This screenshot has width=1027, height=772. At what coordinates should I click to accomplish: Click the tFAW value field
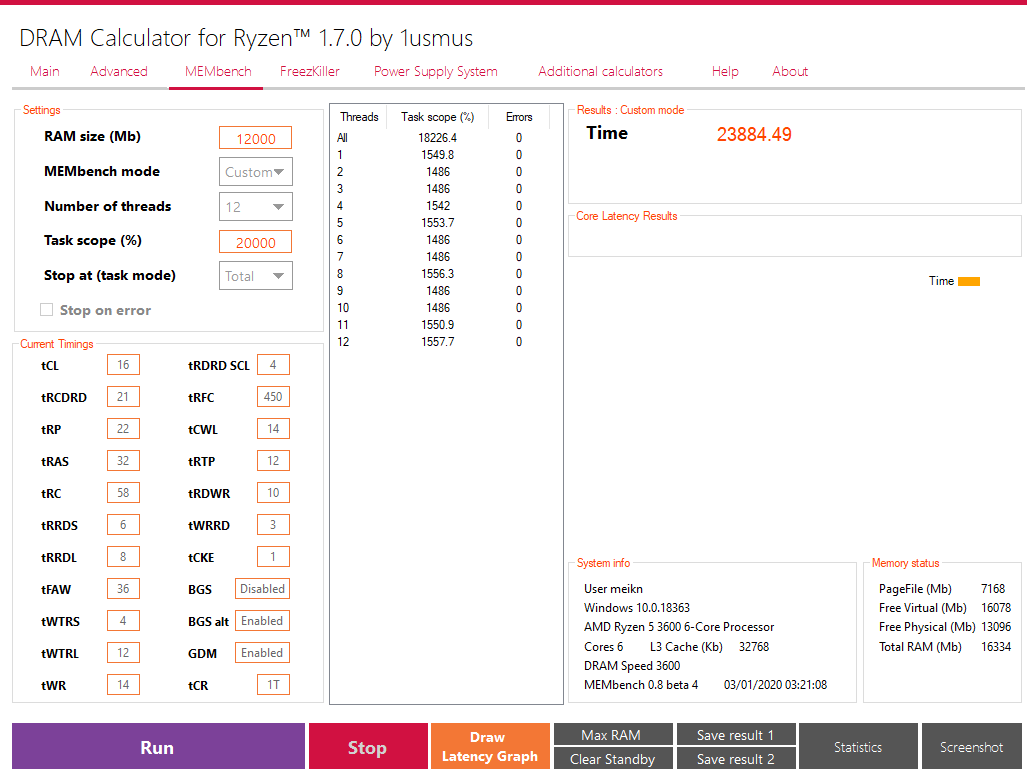123,589
